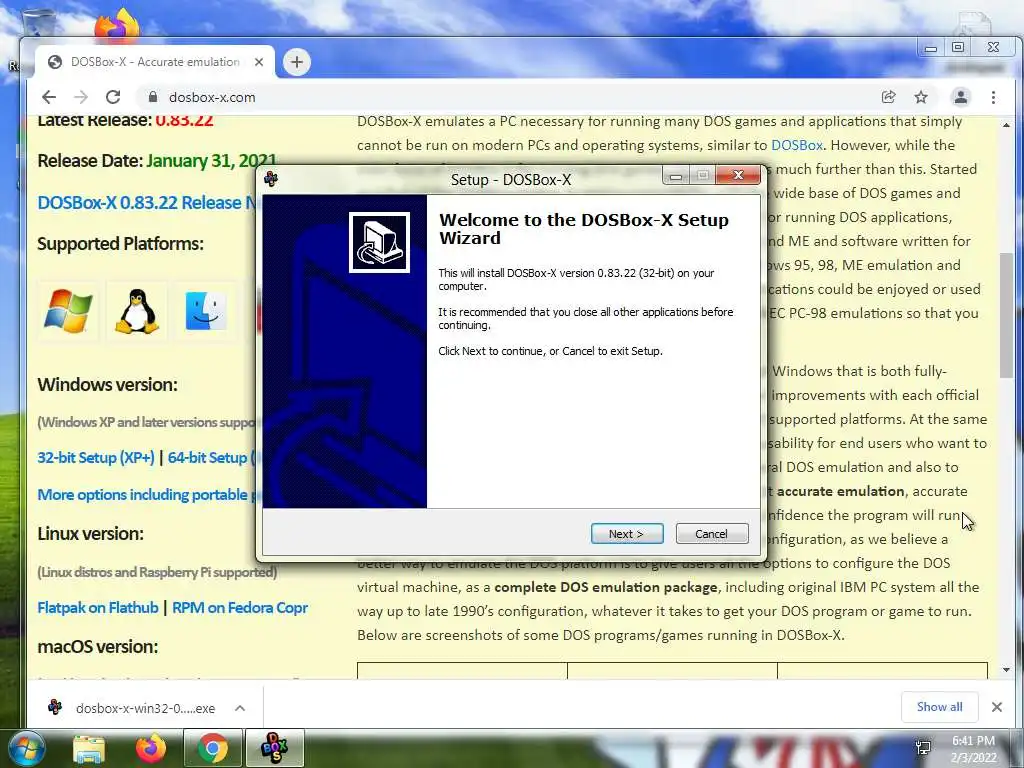Open the Windows Start menu
The height and width of the screenshot is (768, 1024).
click(x=26, y=748)
